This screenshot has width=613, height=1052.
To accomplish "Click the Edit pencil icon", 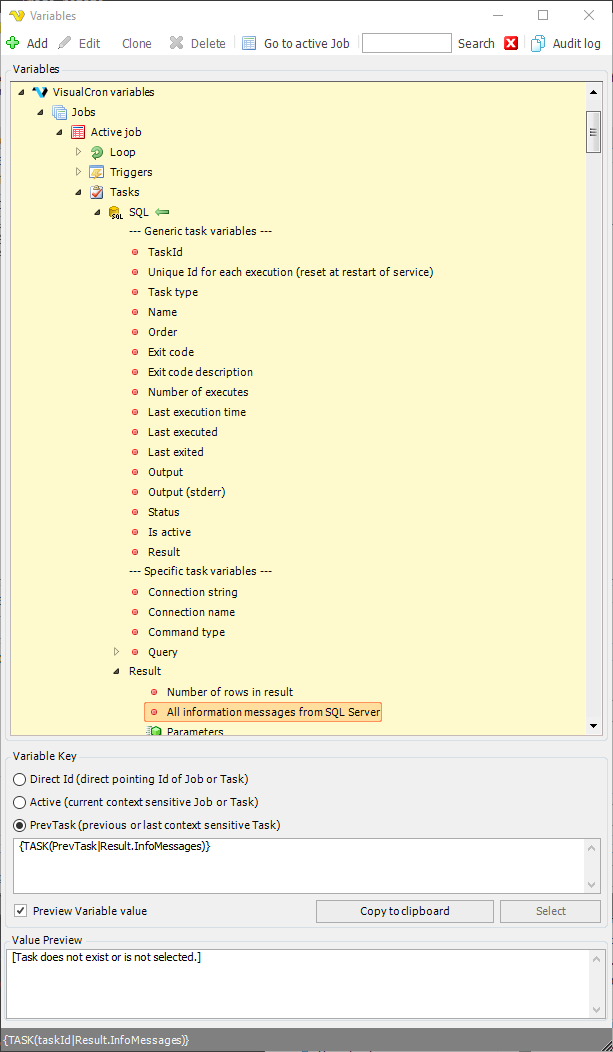I will pyautogui.click(x=65, y=43).
